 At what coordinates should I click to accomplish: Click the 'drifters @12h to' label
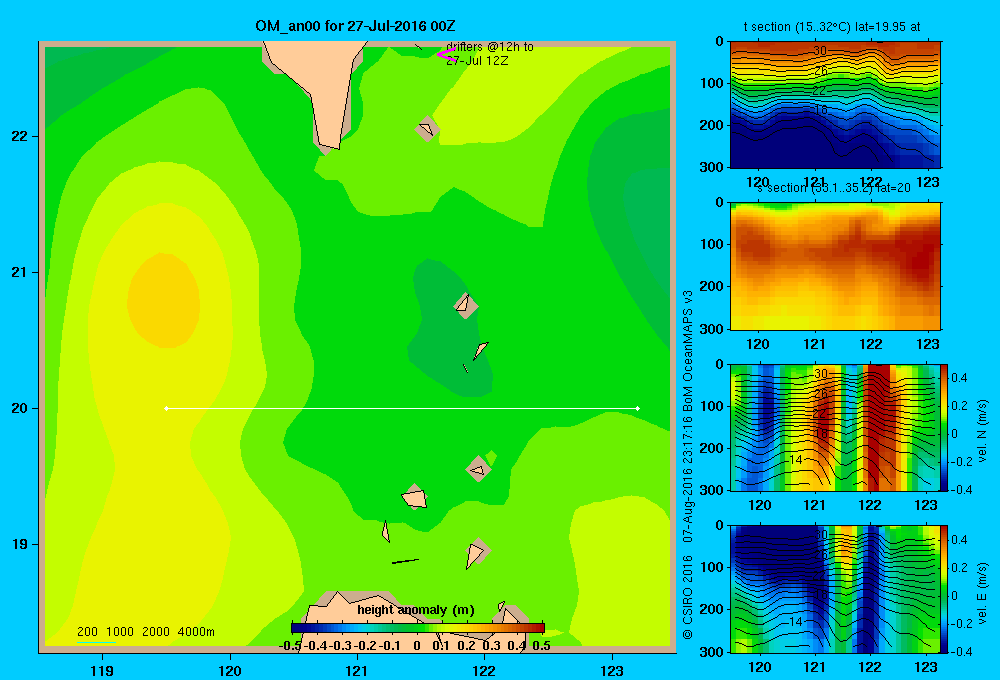(490, 47)
